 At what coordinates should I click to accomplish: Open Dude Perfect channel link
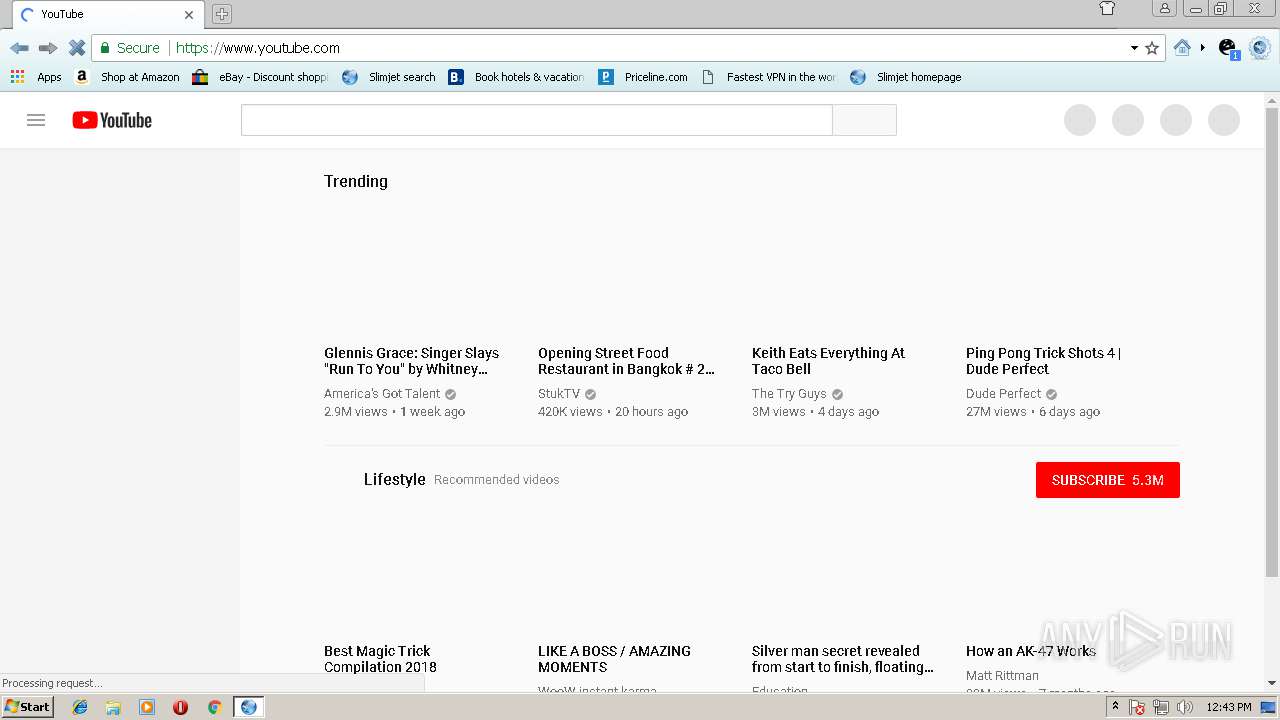click(x=1004, y=394)
